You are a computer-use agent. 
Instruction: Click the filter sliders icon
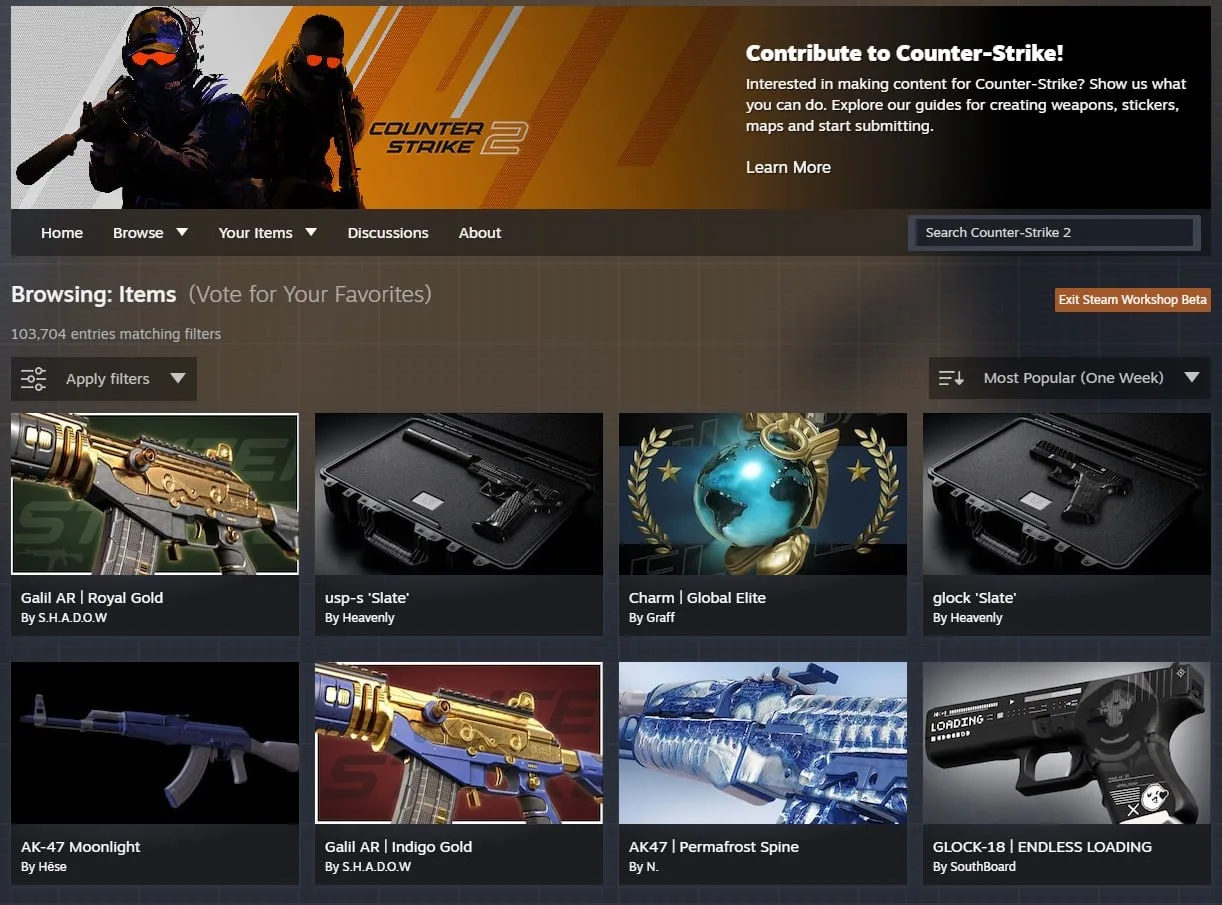click(33, 379)
